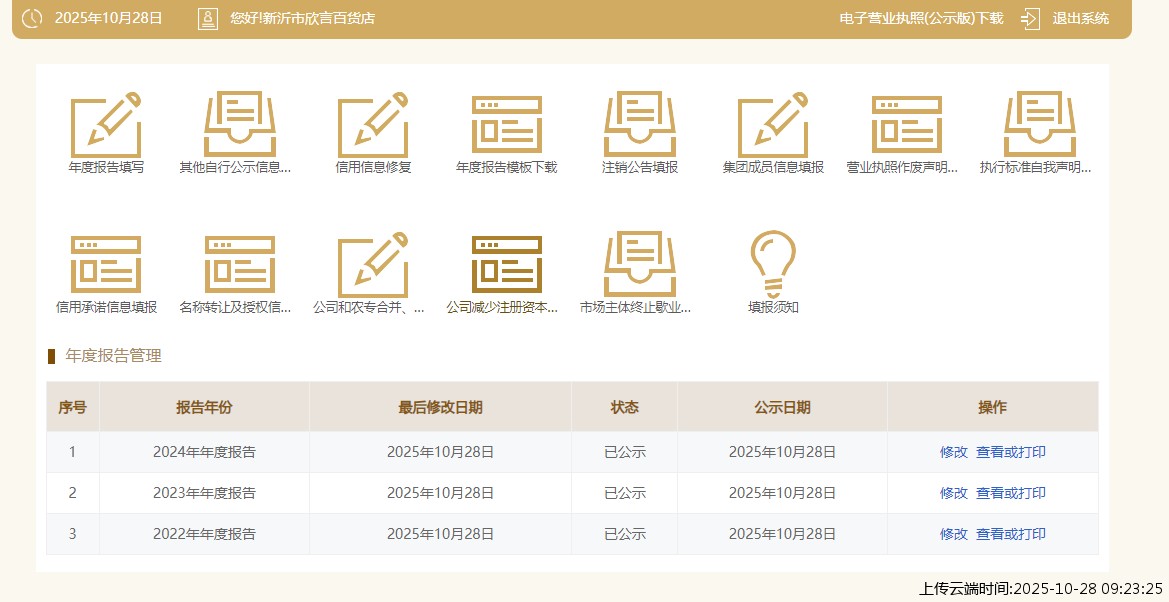Open the 注销公告填报 icon
Image resolution: width=1169 pixels, height=602 pixels.
[640, 125]
